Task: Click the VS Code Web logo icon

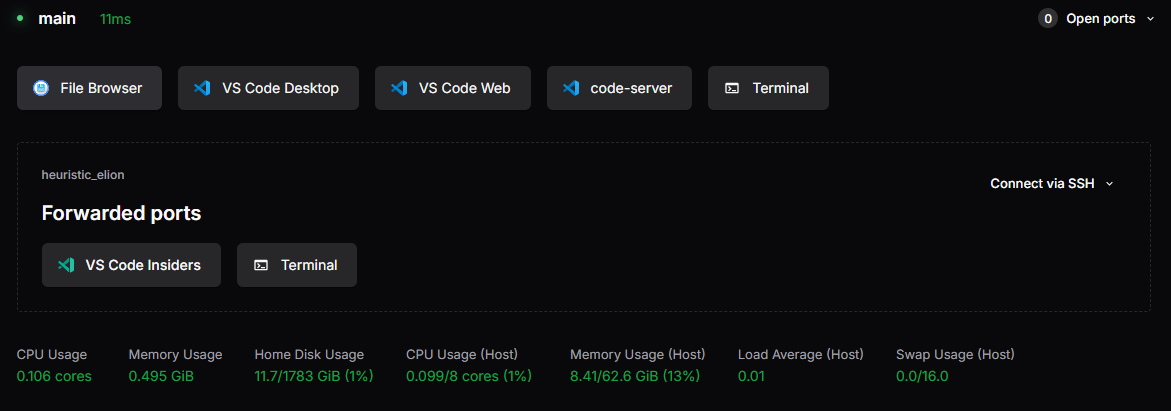Action: 399,88
